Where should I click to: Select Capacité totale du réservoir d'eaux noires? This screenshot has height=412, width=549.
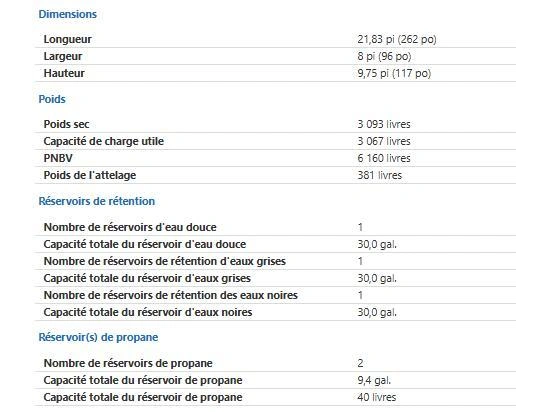pyautogui.click(x=148, y=312)
